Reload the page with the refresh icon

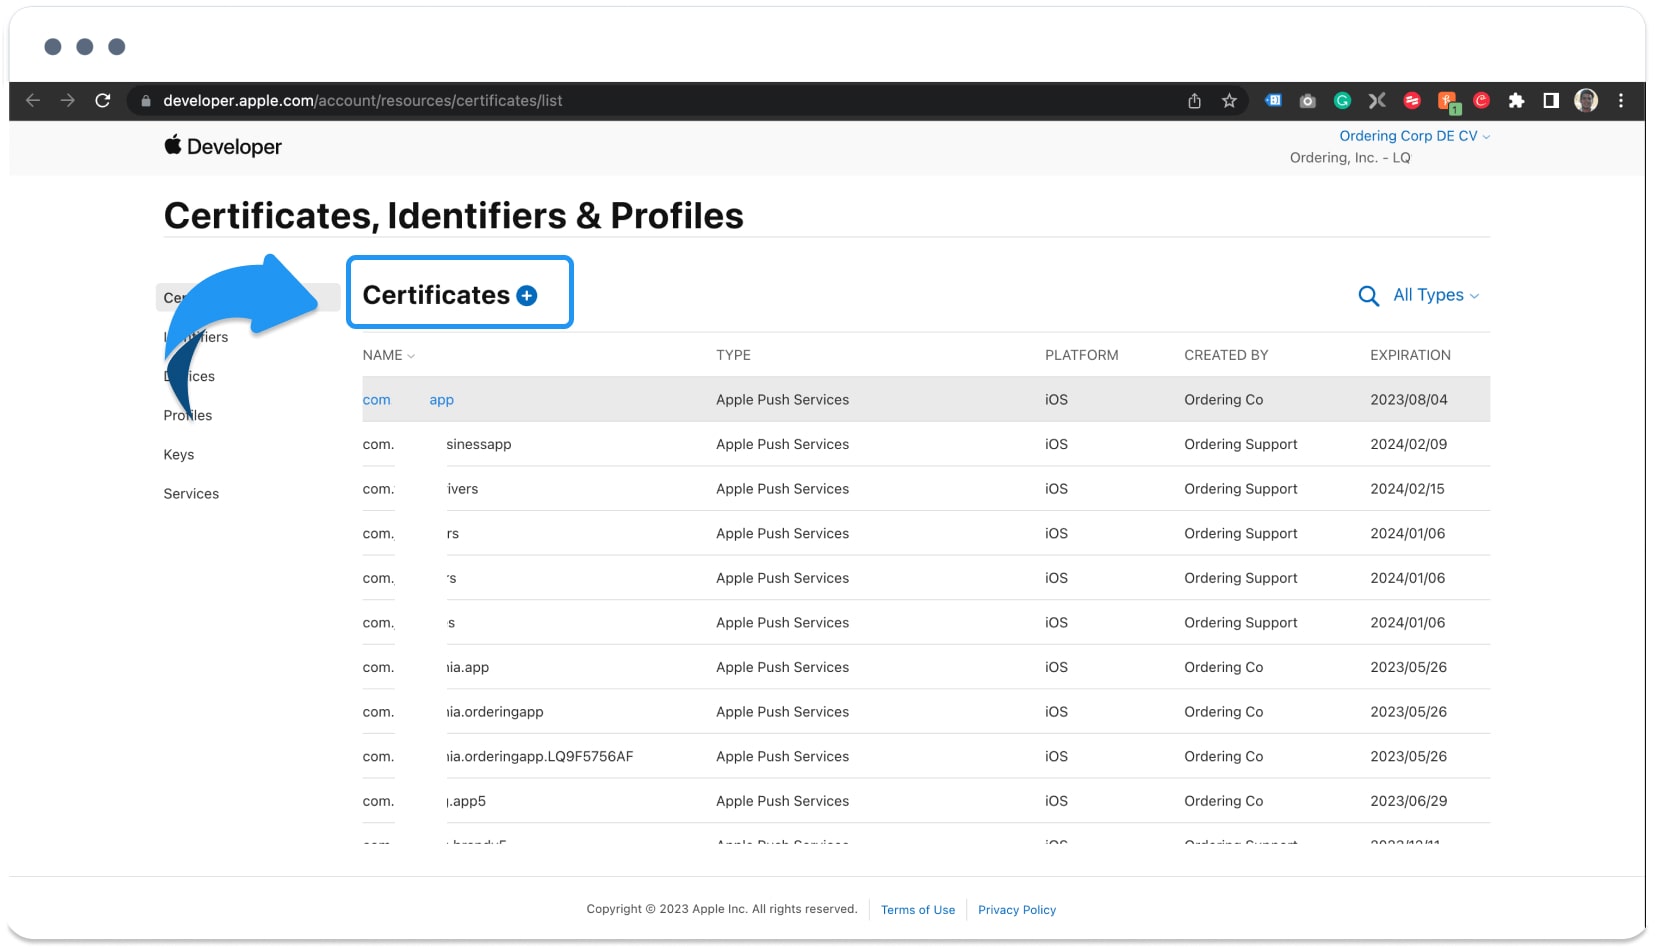[x=103, y=101]
